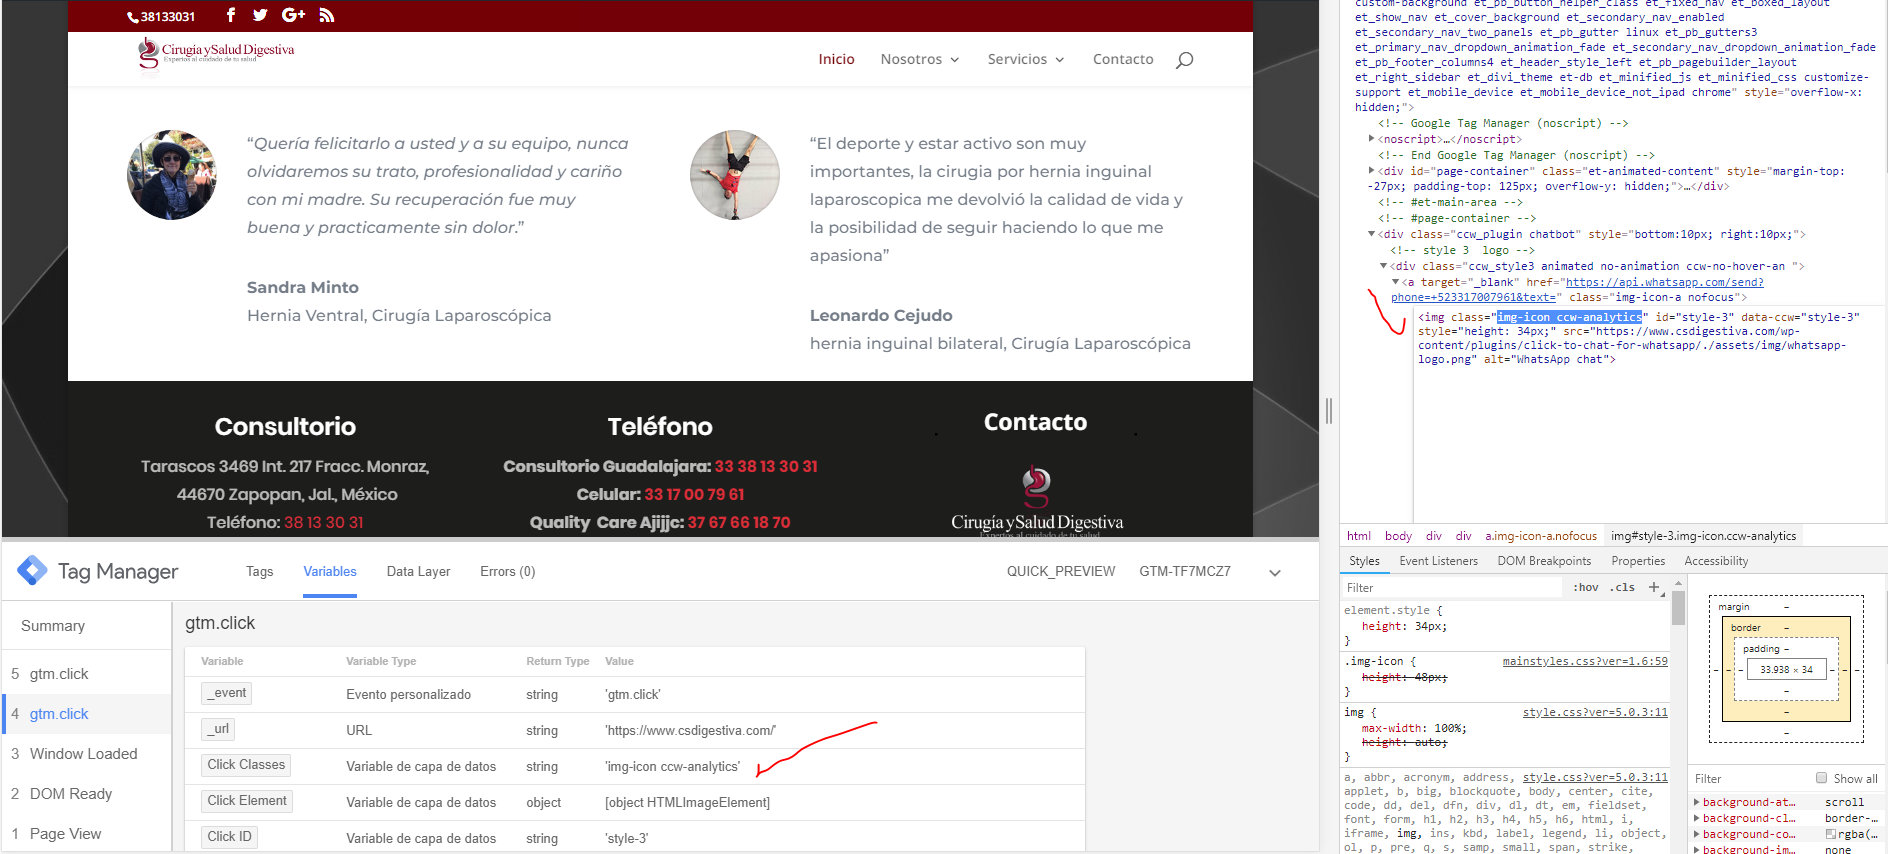The width and height of the screenshot is (1888, 854).
Task: Click the Twitter bird icon
Action: tap(260, 15)
